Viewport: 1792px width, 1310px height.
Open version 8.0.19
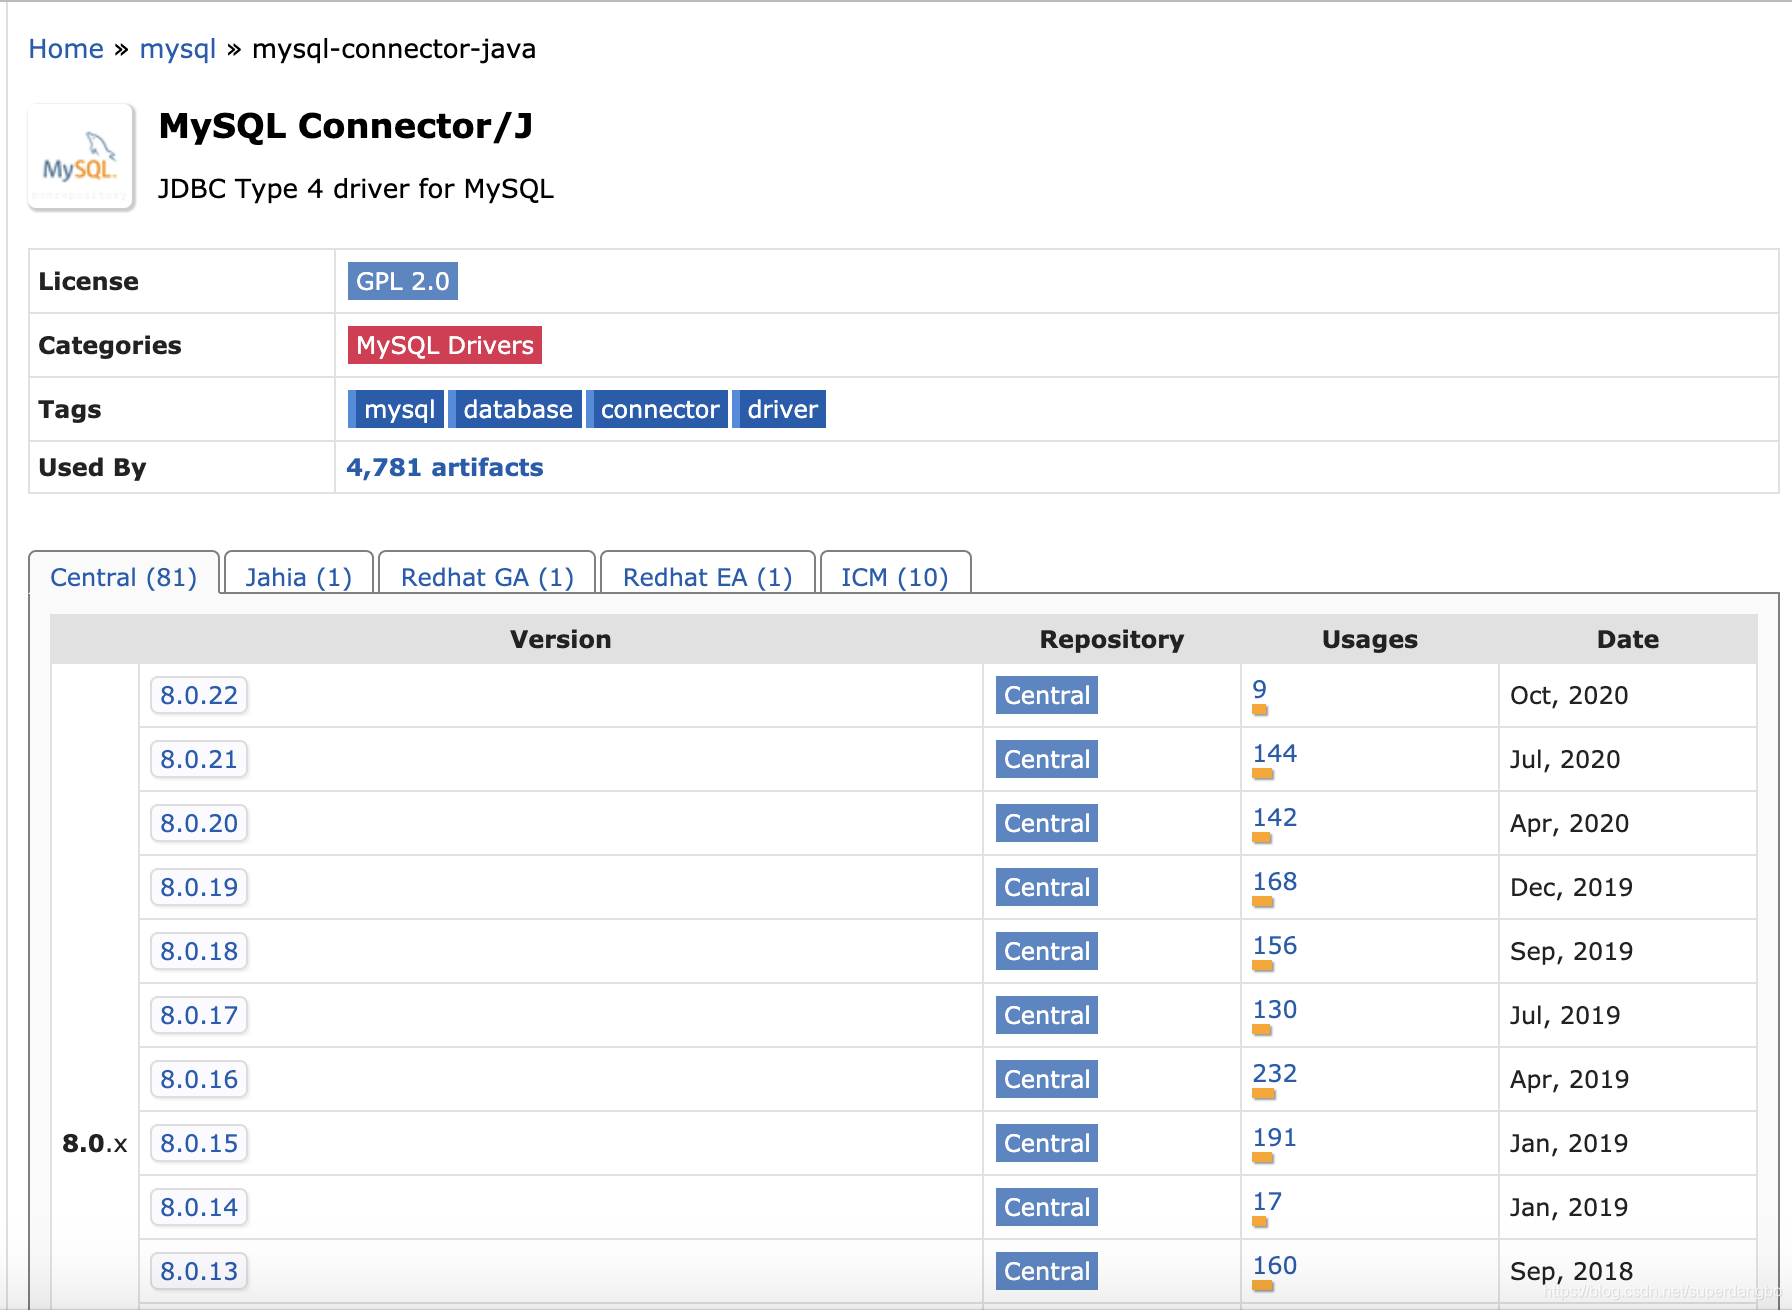199,887
